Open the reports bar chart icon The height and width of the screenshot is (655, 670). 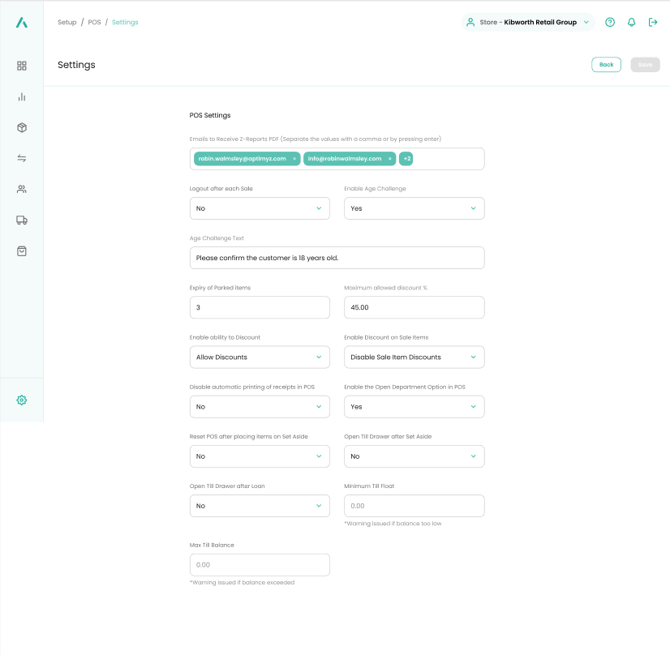(22, 97)
